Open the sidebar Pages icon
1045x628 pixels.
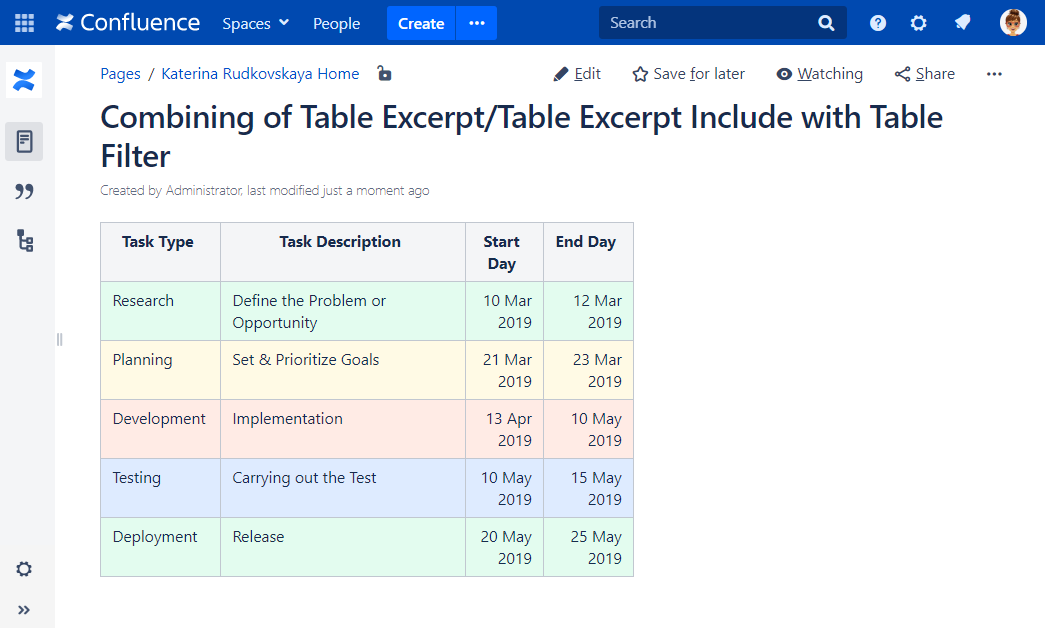coord(24,142)
